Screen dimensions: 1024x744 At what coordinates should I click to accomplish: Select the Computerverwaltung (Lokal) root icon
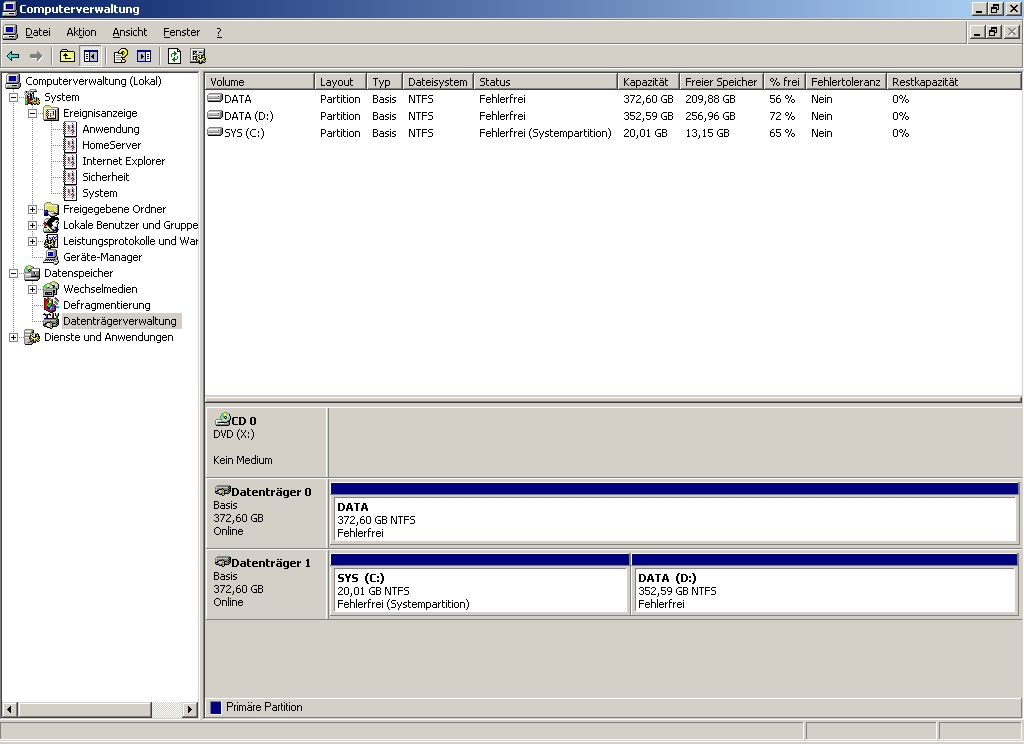pos(13,81)
